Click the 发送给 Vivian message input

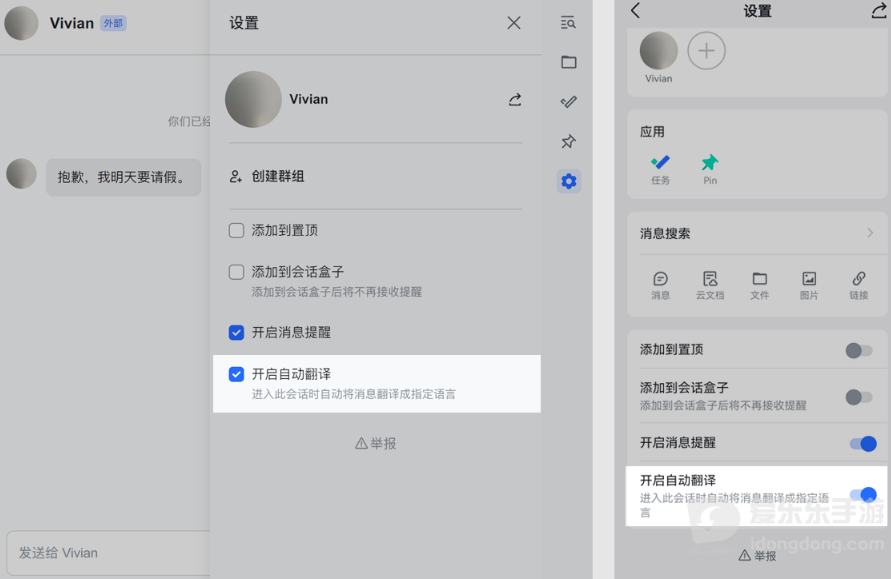109,553
